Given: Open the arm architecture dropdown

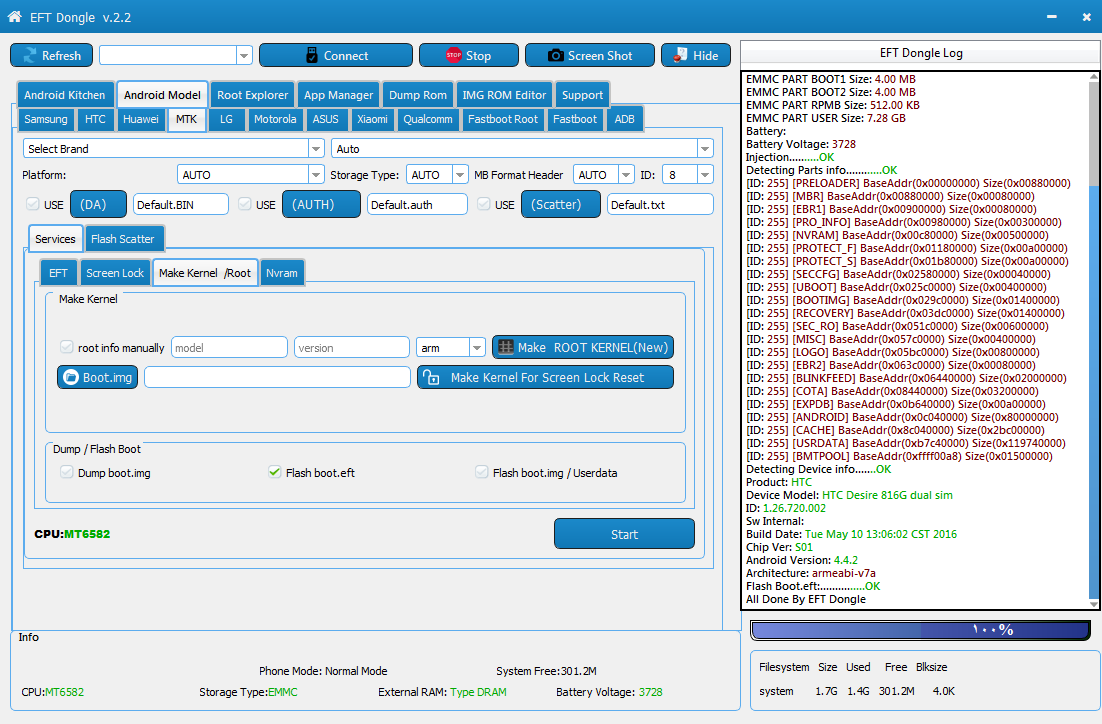Looking at the screenshot, I should pos(477,347).
